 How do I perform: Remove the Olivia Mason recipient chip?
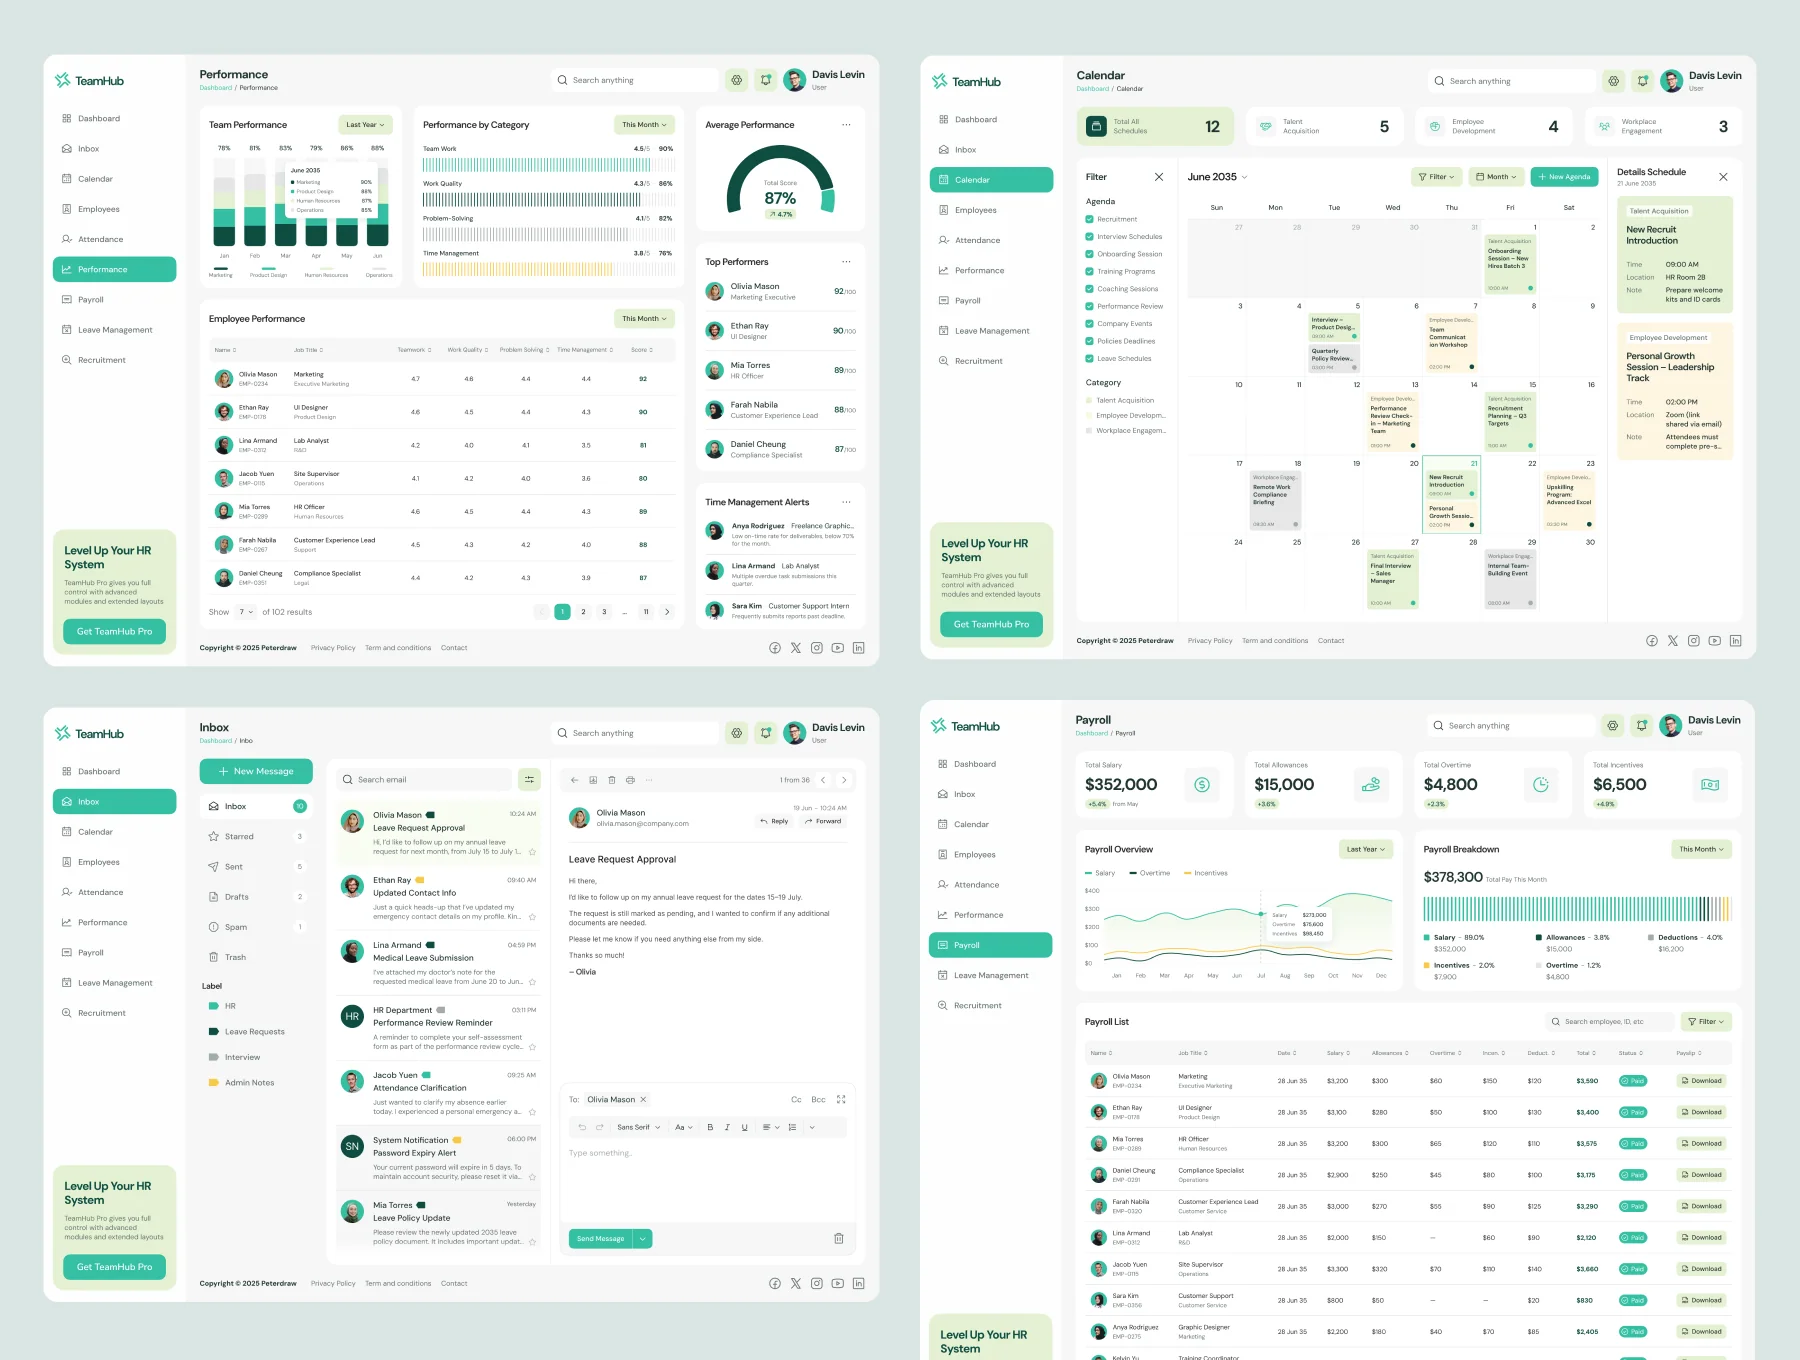pos(643,1099)
